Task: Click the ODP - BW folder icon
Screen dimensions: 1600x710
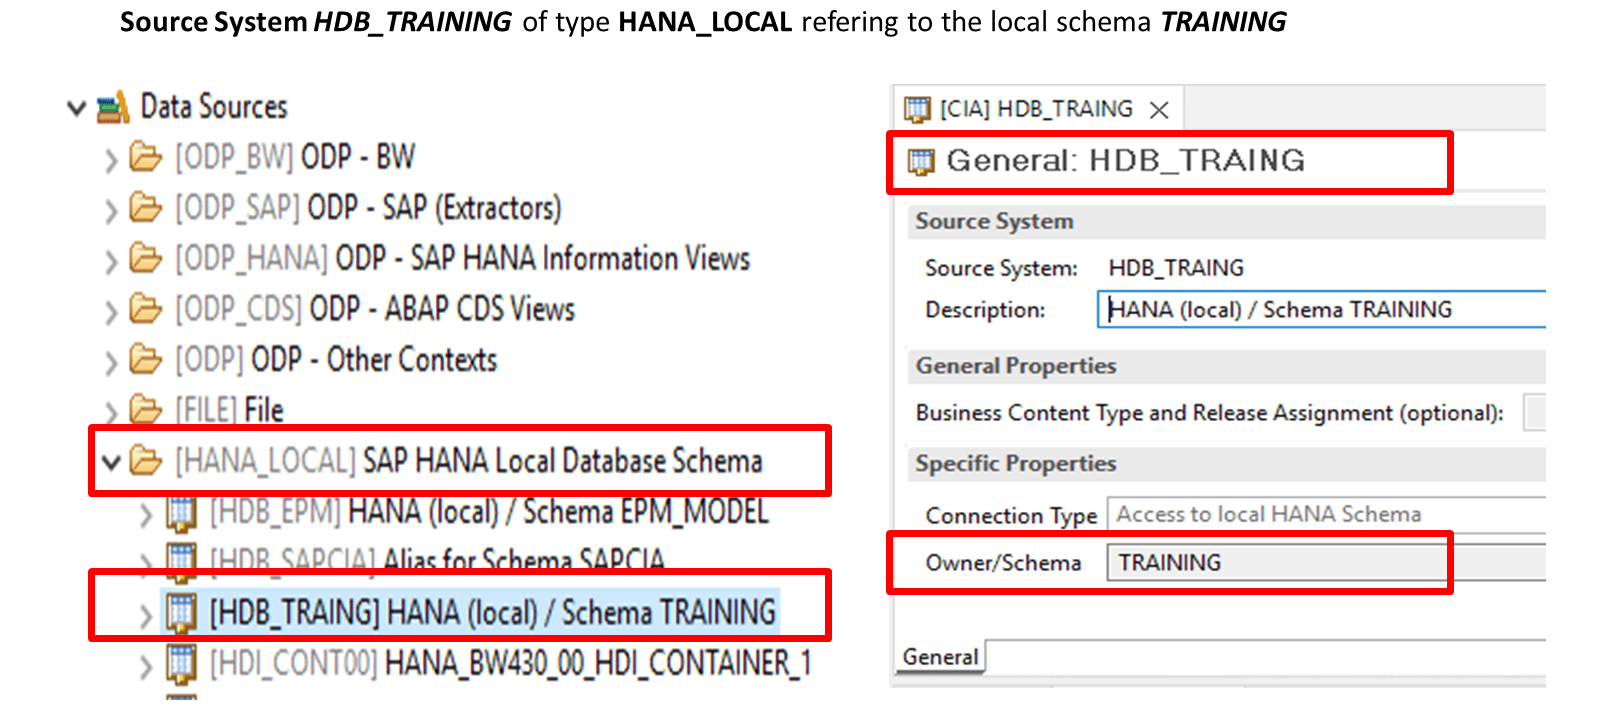Action: pyautogui.click(x=146, y=157)
